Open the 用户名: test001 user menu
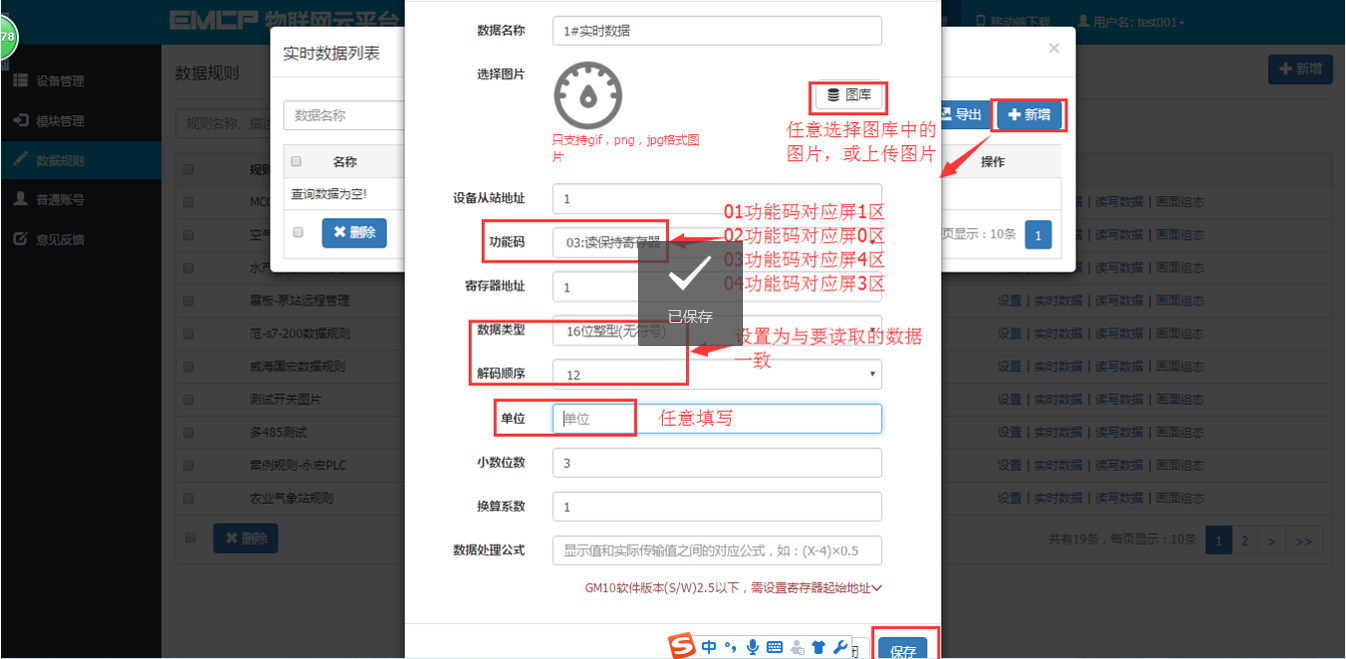Screen dimensions: 1346x659 point(1130,22)
